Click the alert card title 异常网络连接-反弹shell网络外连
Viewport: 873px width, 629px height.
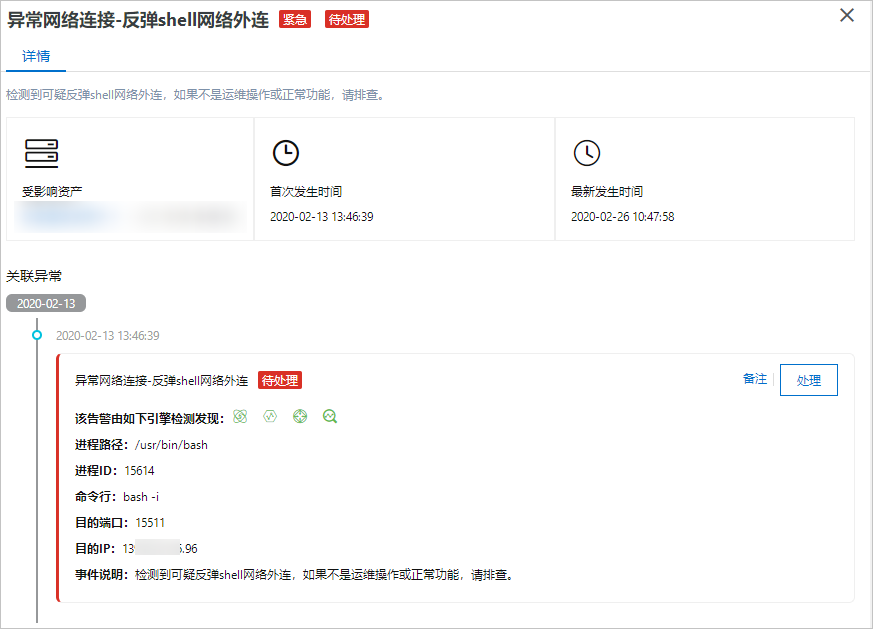pyautogui.click(x=161, y=381)
